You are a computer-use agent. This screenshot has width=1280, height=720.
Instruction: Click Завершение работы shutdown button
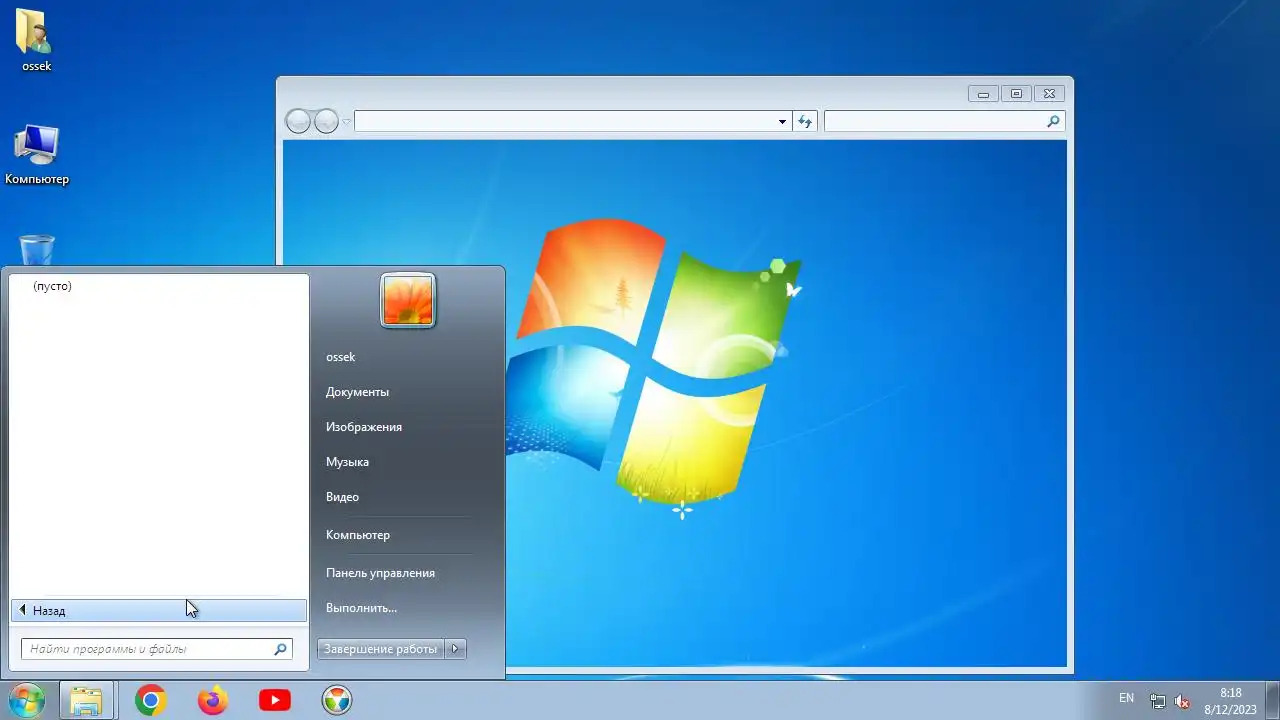click(x=380, y=649)
